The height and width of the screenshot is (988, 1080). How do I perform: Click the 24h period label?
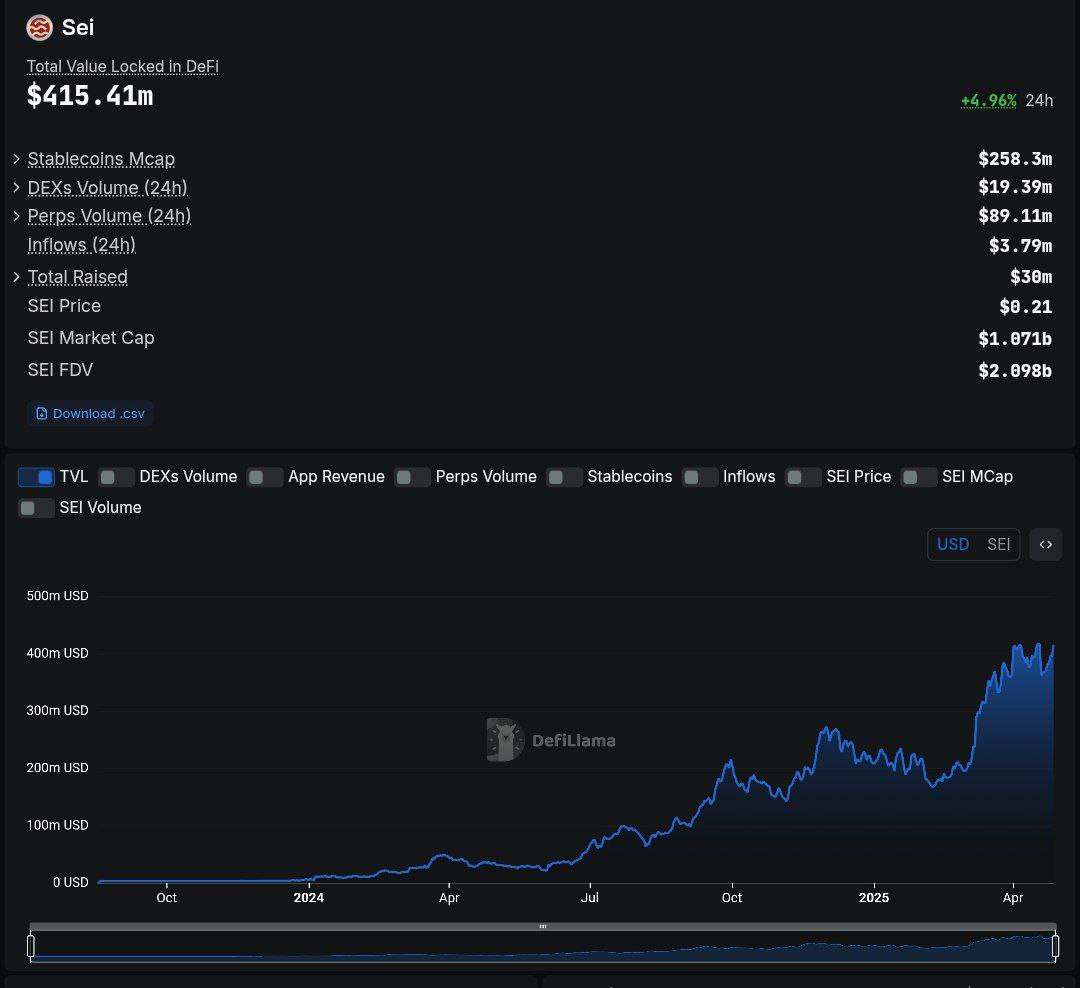pos(1039,101)
